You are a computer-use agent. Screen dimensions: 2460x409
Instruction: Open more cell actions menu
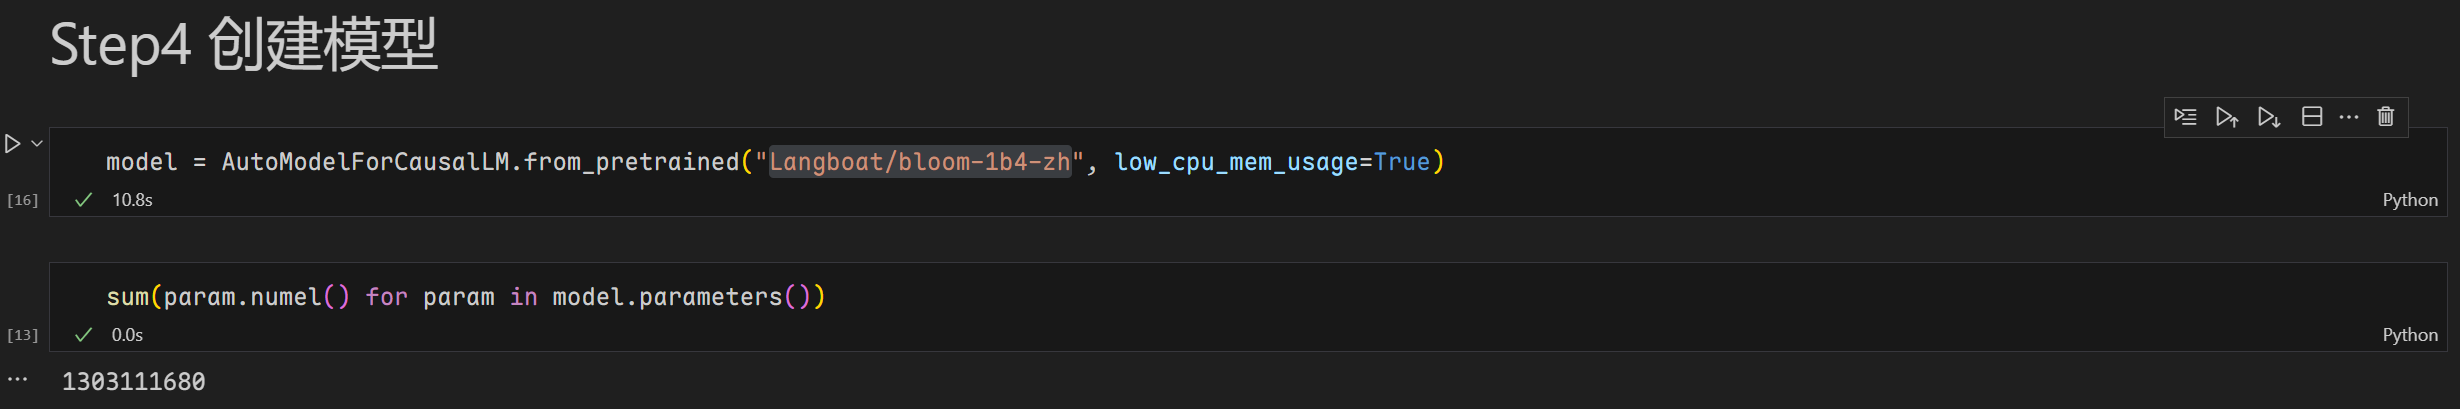[2349, 117]
